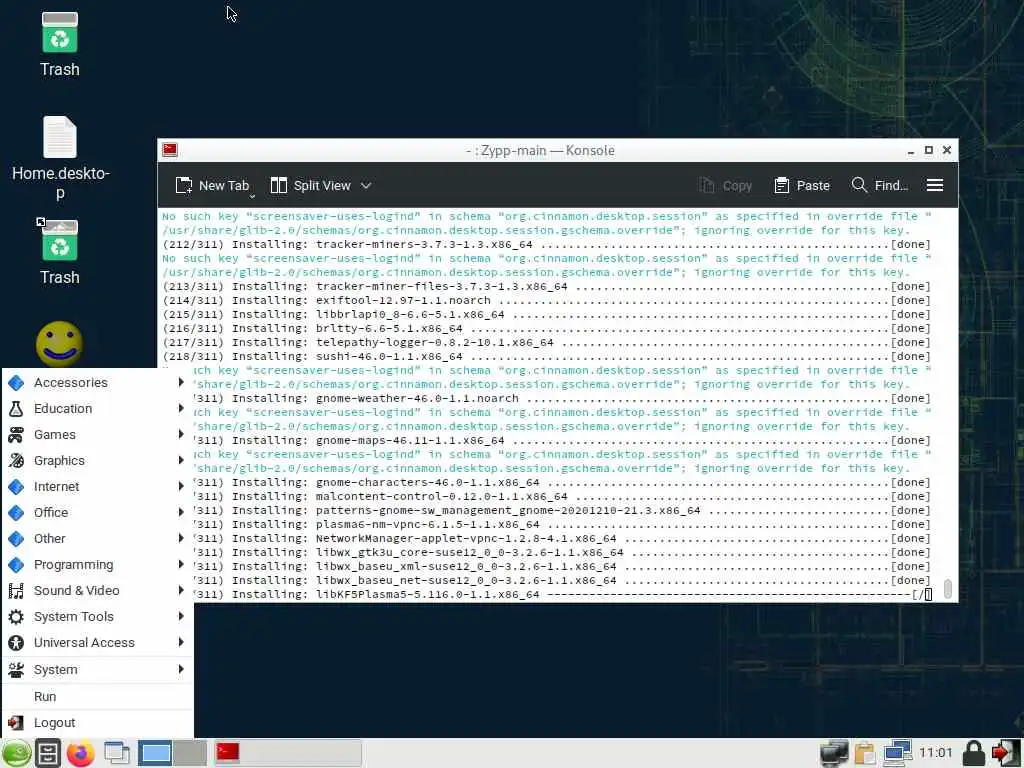Click the Copy toolbar button

click(726, 185)
